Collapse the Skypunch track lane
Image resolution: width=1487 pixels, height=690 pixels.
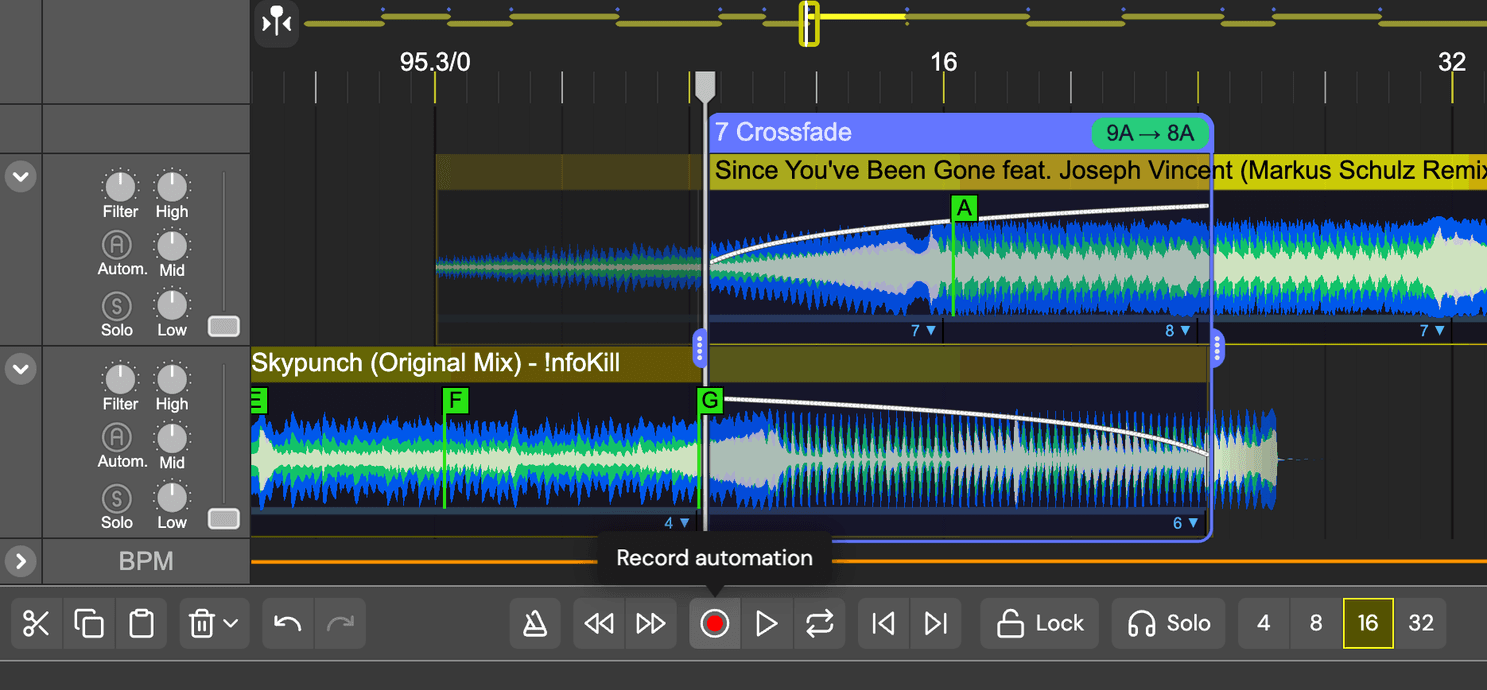[x=21, y=369]
